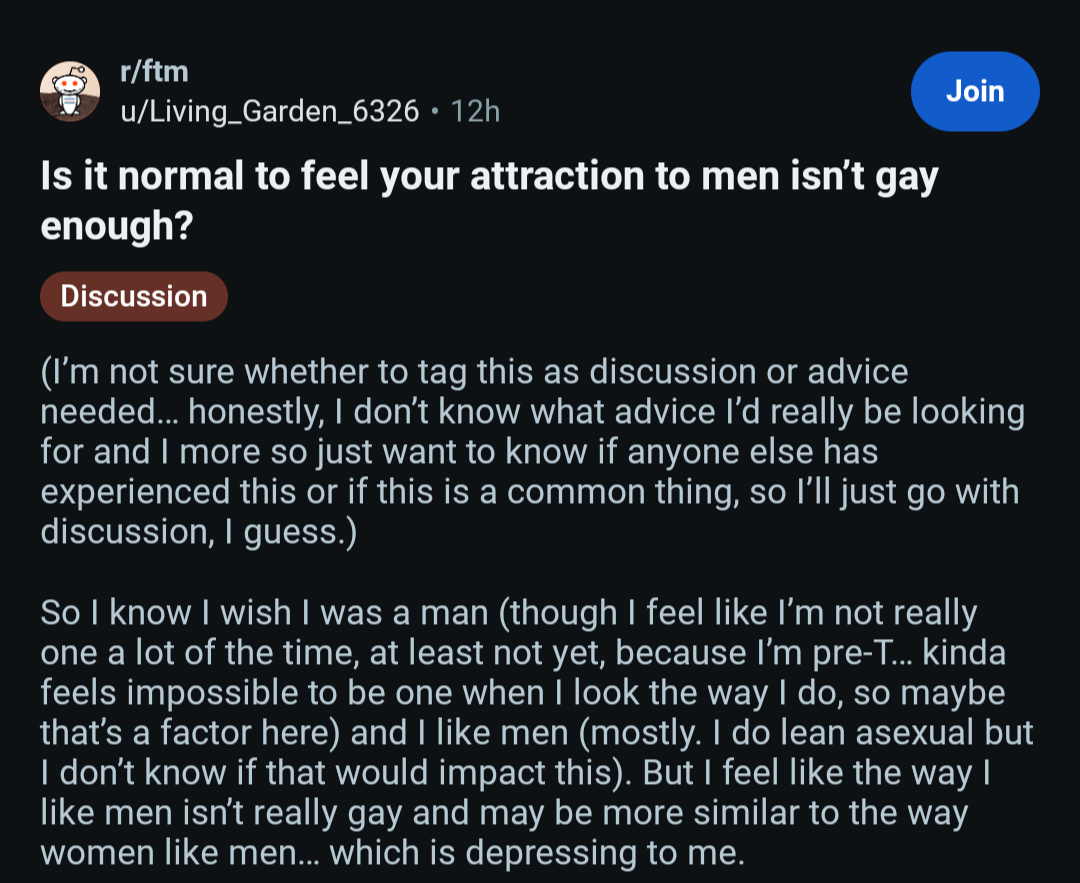Click the line ending "which is depressing to me."

393,853
